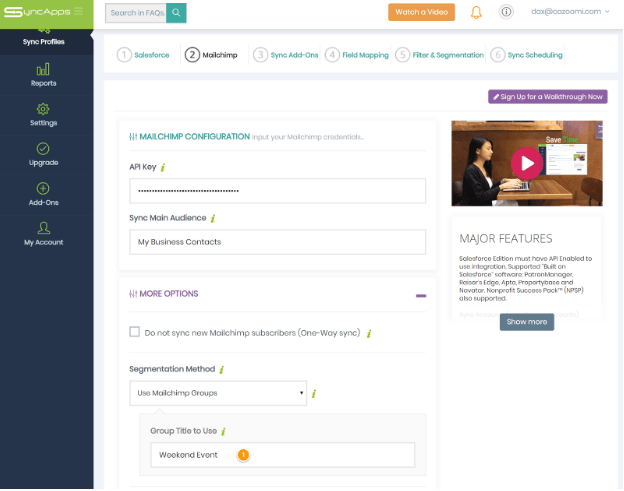This screenshot has height=491, width=624.
Task: Open the Segmentation Method dropdown
Action: (x=218, y=393)
